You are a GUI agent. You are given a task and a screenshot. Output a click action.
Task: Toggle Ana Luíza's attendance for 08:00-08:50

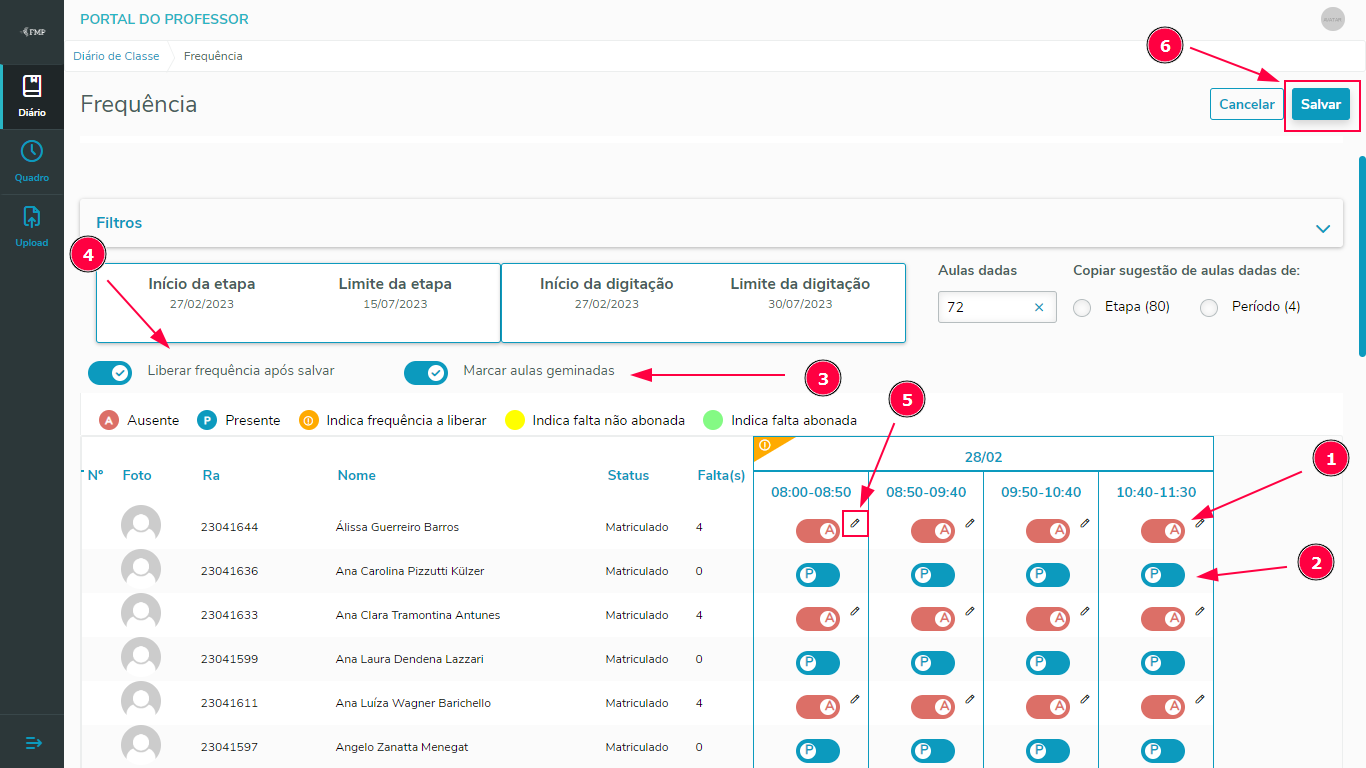[818, 707]
